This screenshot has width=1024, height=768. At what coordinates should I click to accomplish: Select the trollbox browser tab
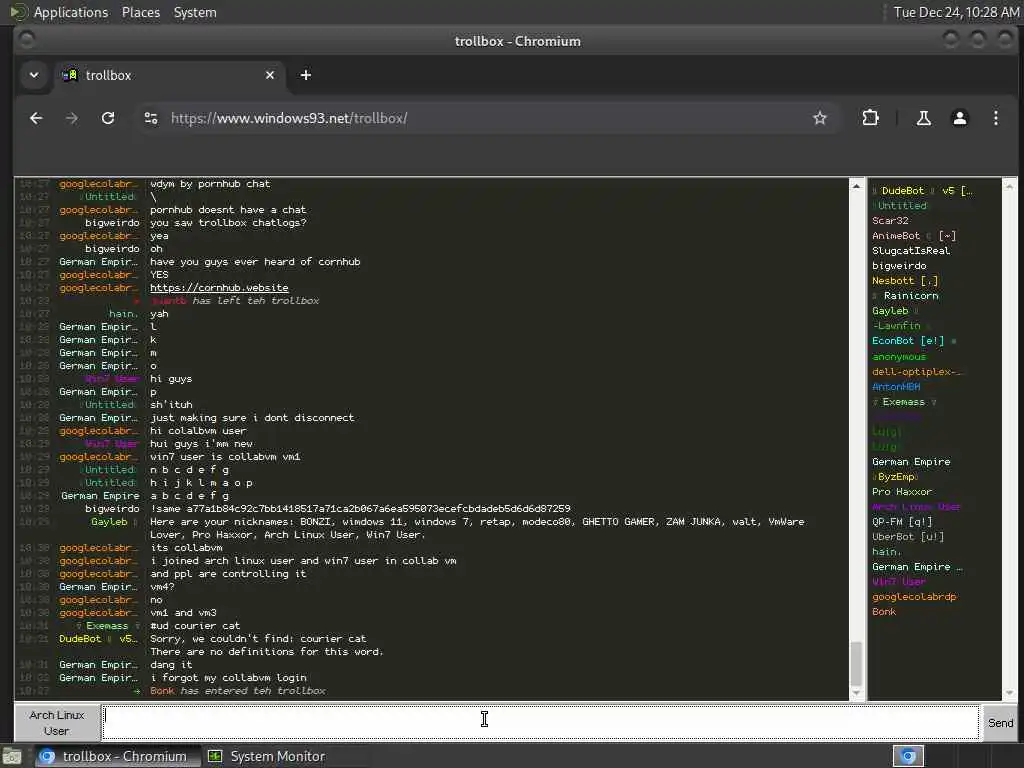[169, 75]
